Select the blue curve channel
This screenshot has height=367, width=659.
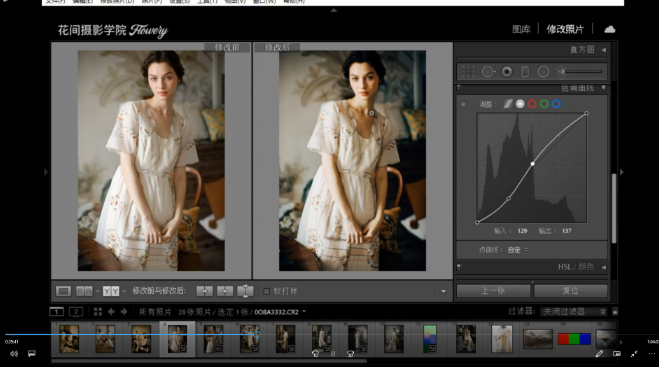click(x=556, y=104)
